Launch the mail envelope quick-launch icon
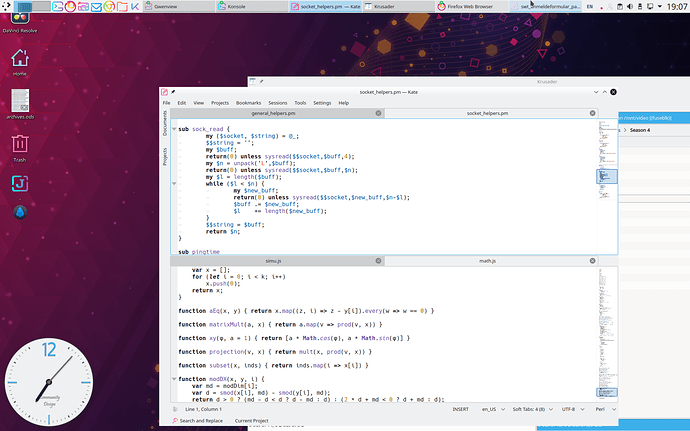 tap(96, 7)
